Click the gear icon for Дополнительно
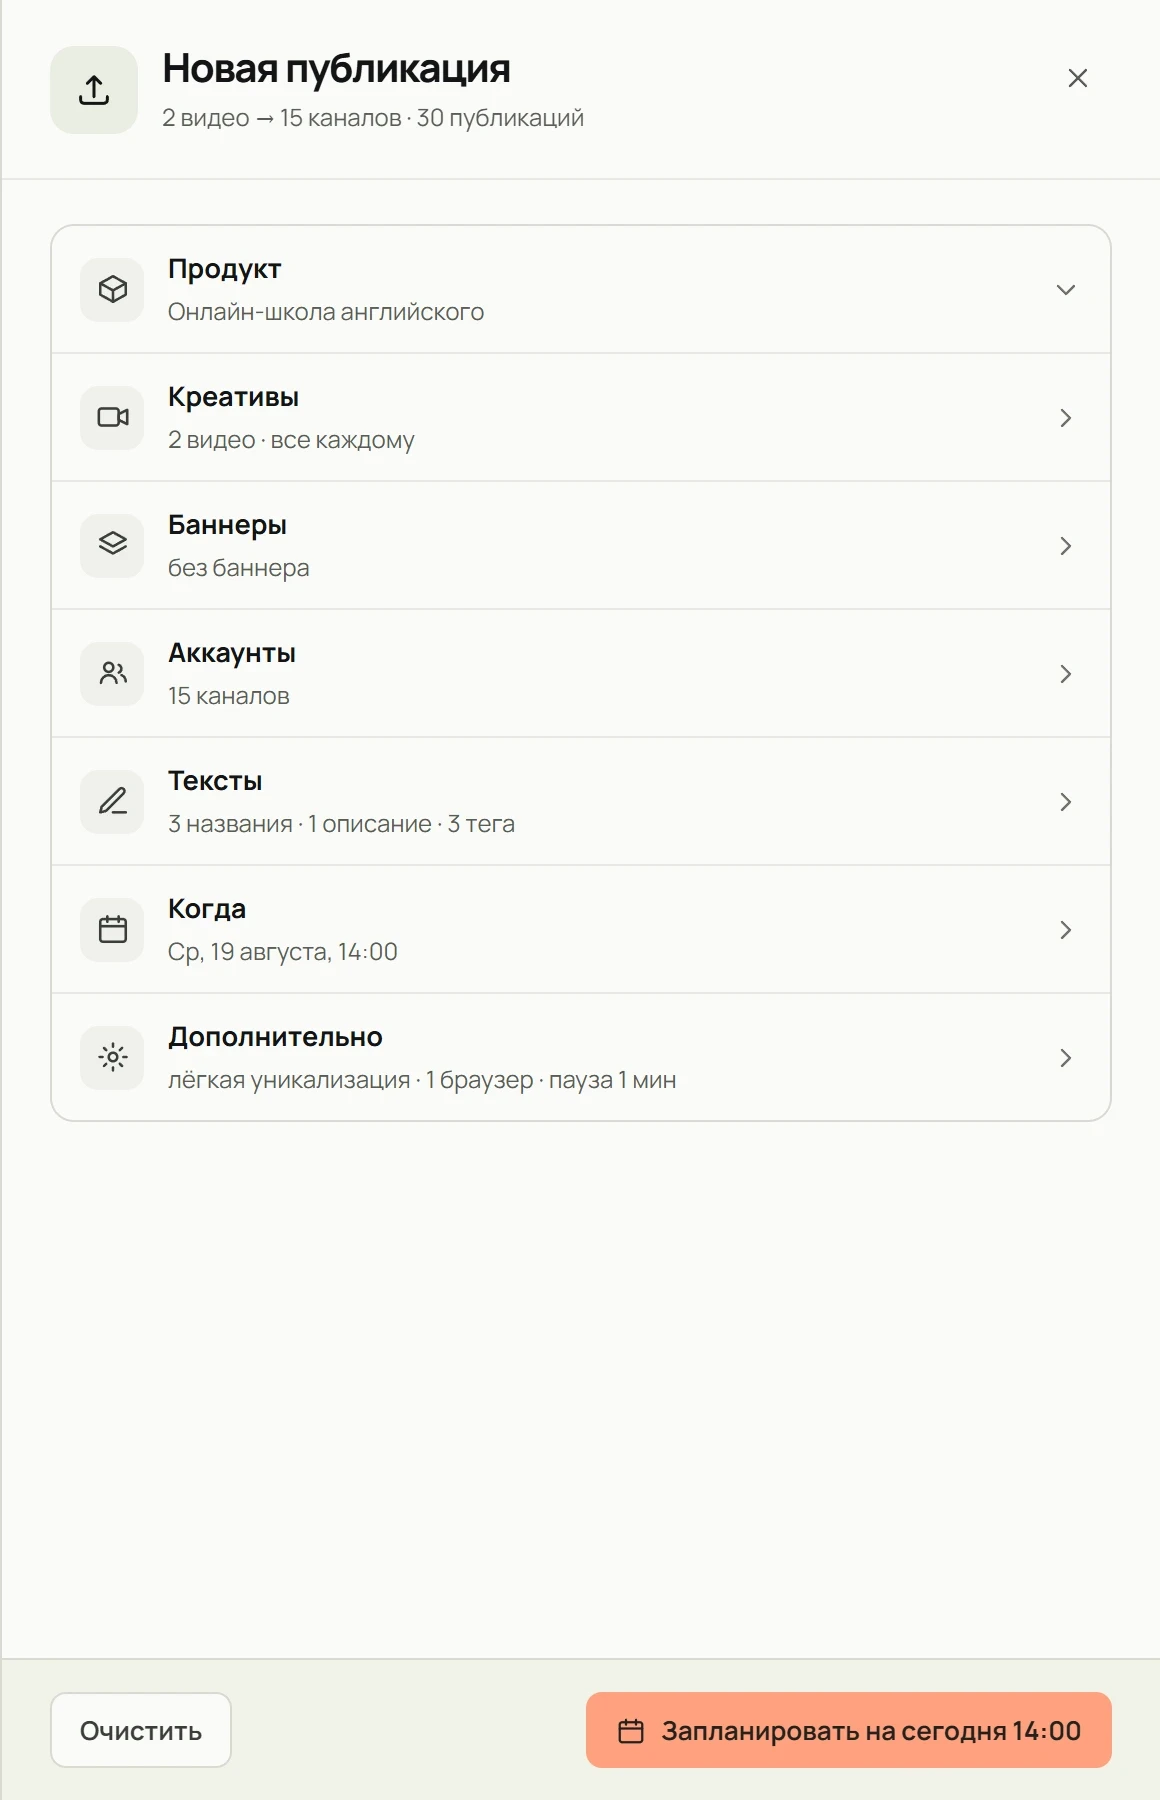1160x1800 pixels. pyautogui.click(x=113, y=1057)
